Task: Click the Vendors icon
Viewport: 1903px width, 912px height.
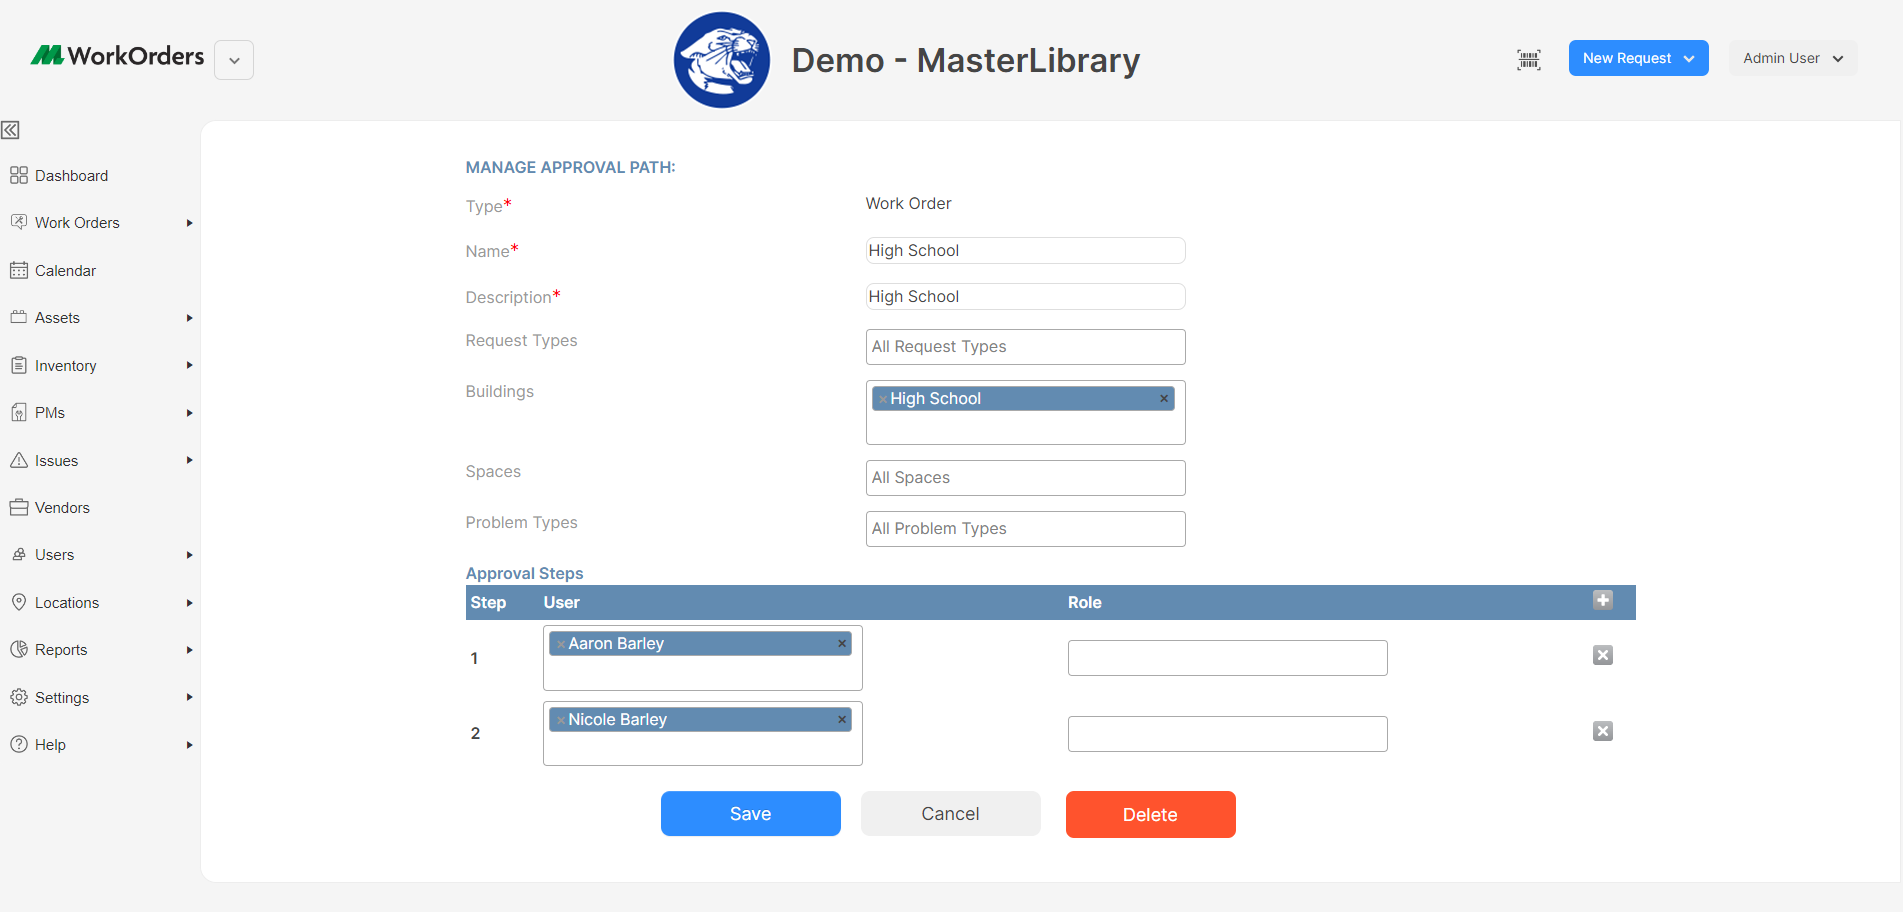Action: pyautogui.click(x=20, y=507)
